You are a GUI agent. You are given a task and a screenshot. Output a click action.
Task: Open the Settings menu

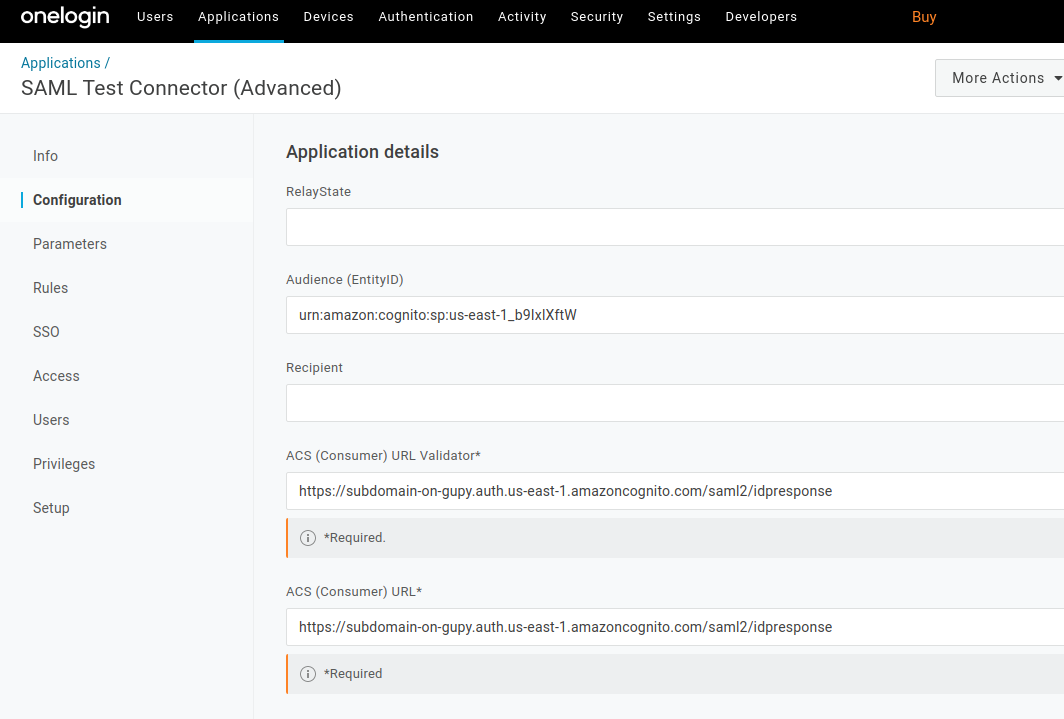[x=674, y=17]
